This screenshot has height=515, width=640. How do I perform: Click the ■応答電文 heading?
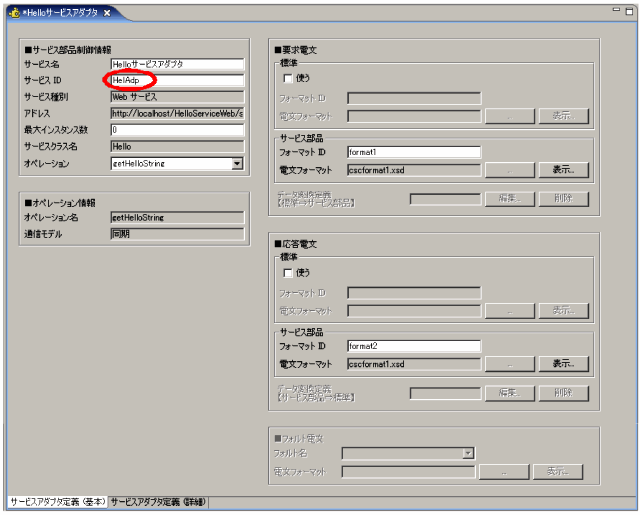[296, 244]
